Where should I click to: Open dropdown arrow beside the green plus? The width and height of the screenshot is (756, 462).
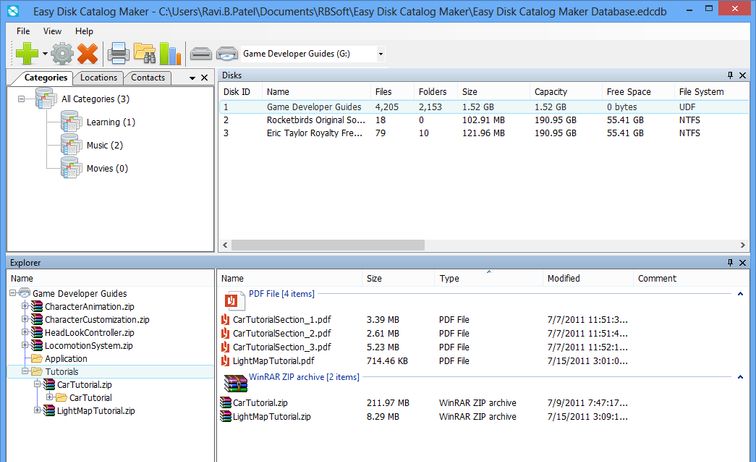pos(45,54)
